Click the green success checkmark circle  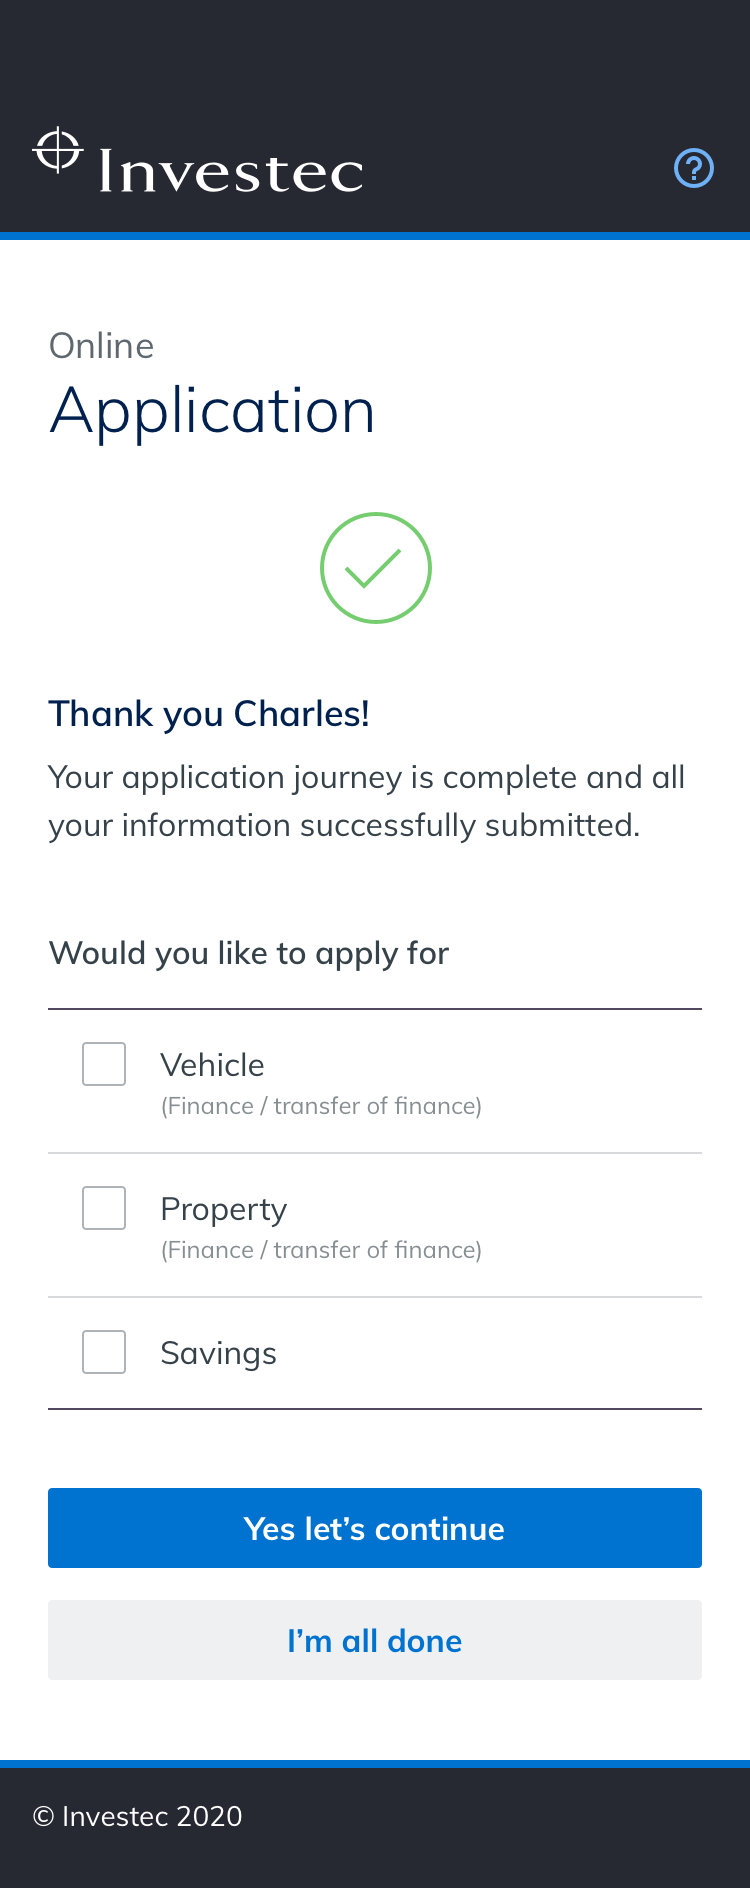(376, 568)
